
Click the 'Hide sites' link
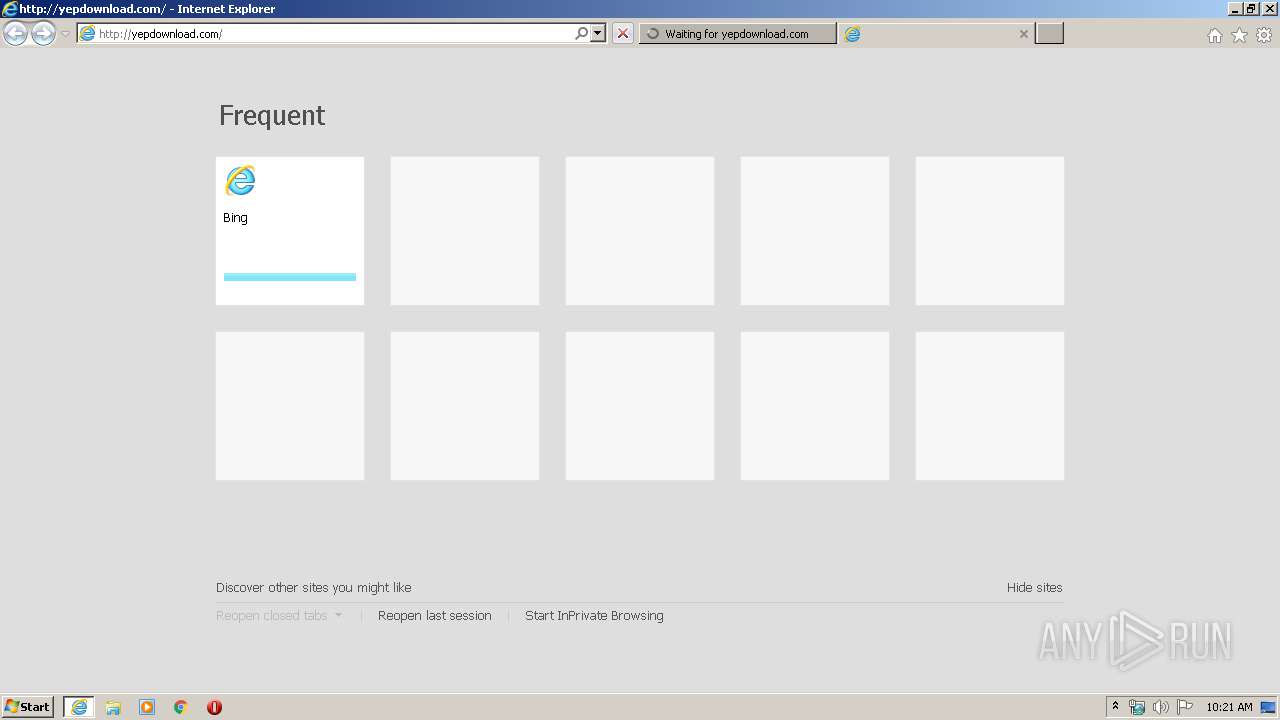[1035, 588]
